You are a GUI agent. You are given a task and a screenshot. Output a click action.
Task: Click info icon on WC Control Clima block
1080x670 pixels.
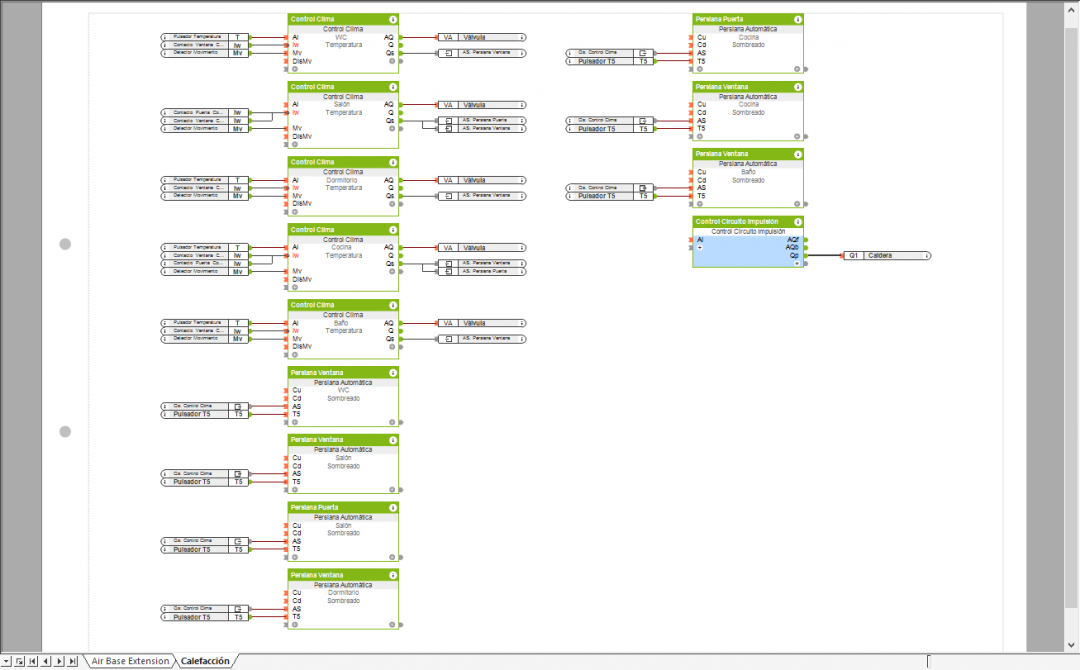tap(393, 19)
